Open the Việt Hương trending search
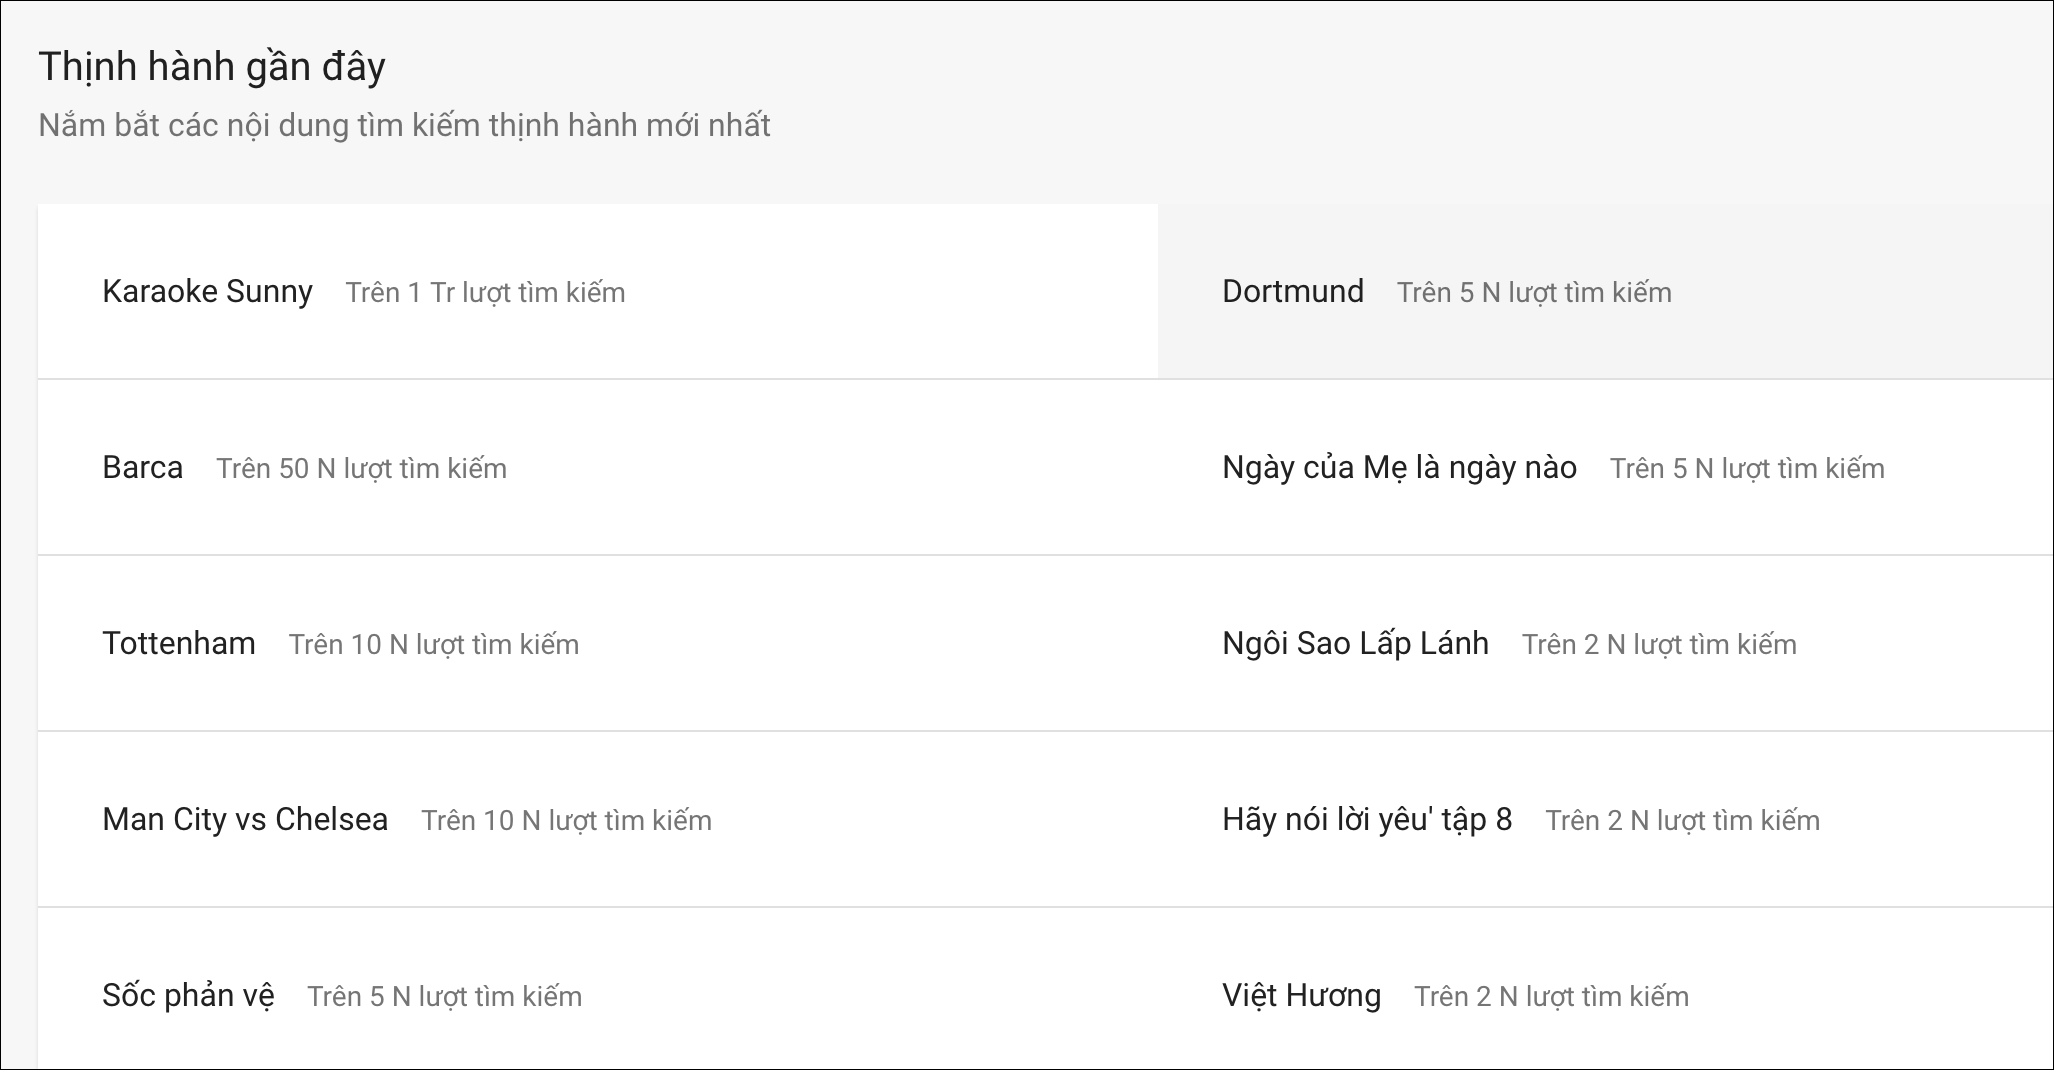The image size is (2054, 1070). click(1301, 995)
